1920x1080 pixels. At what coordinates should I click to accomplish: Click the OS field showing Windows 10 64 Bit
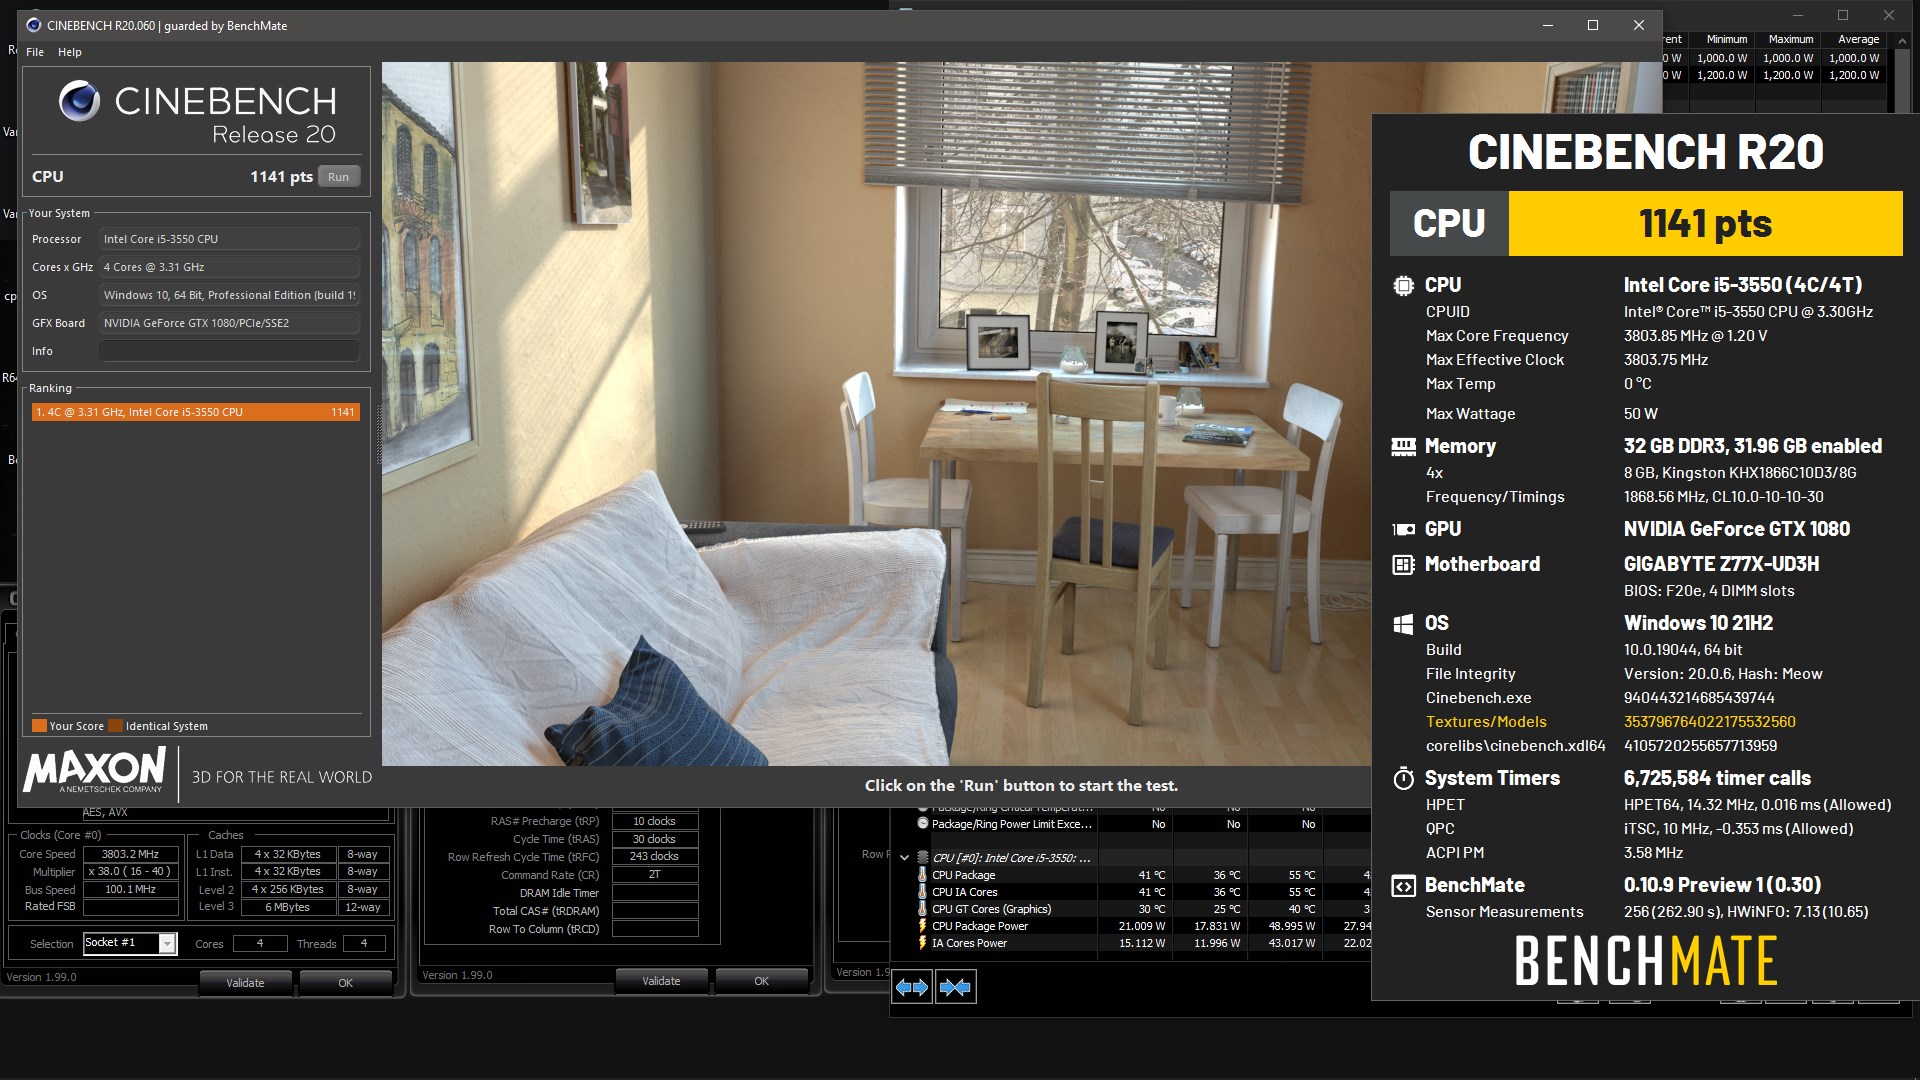[229, 295]
